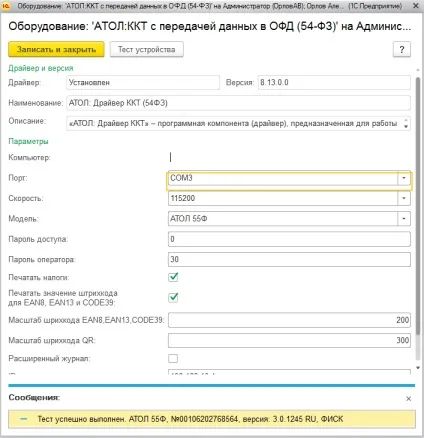Viewport: 424px width, 438px height.
Task: Close the equipment settings window
Action: coord(416,6)
